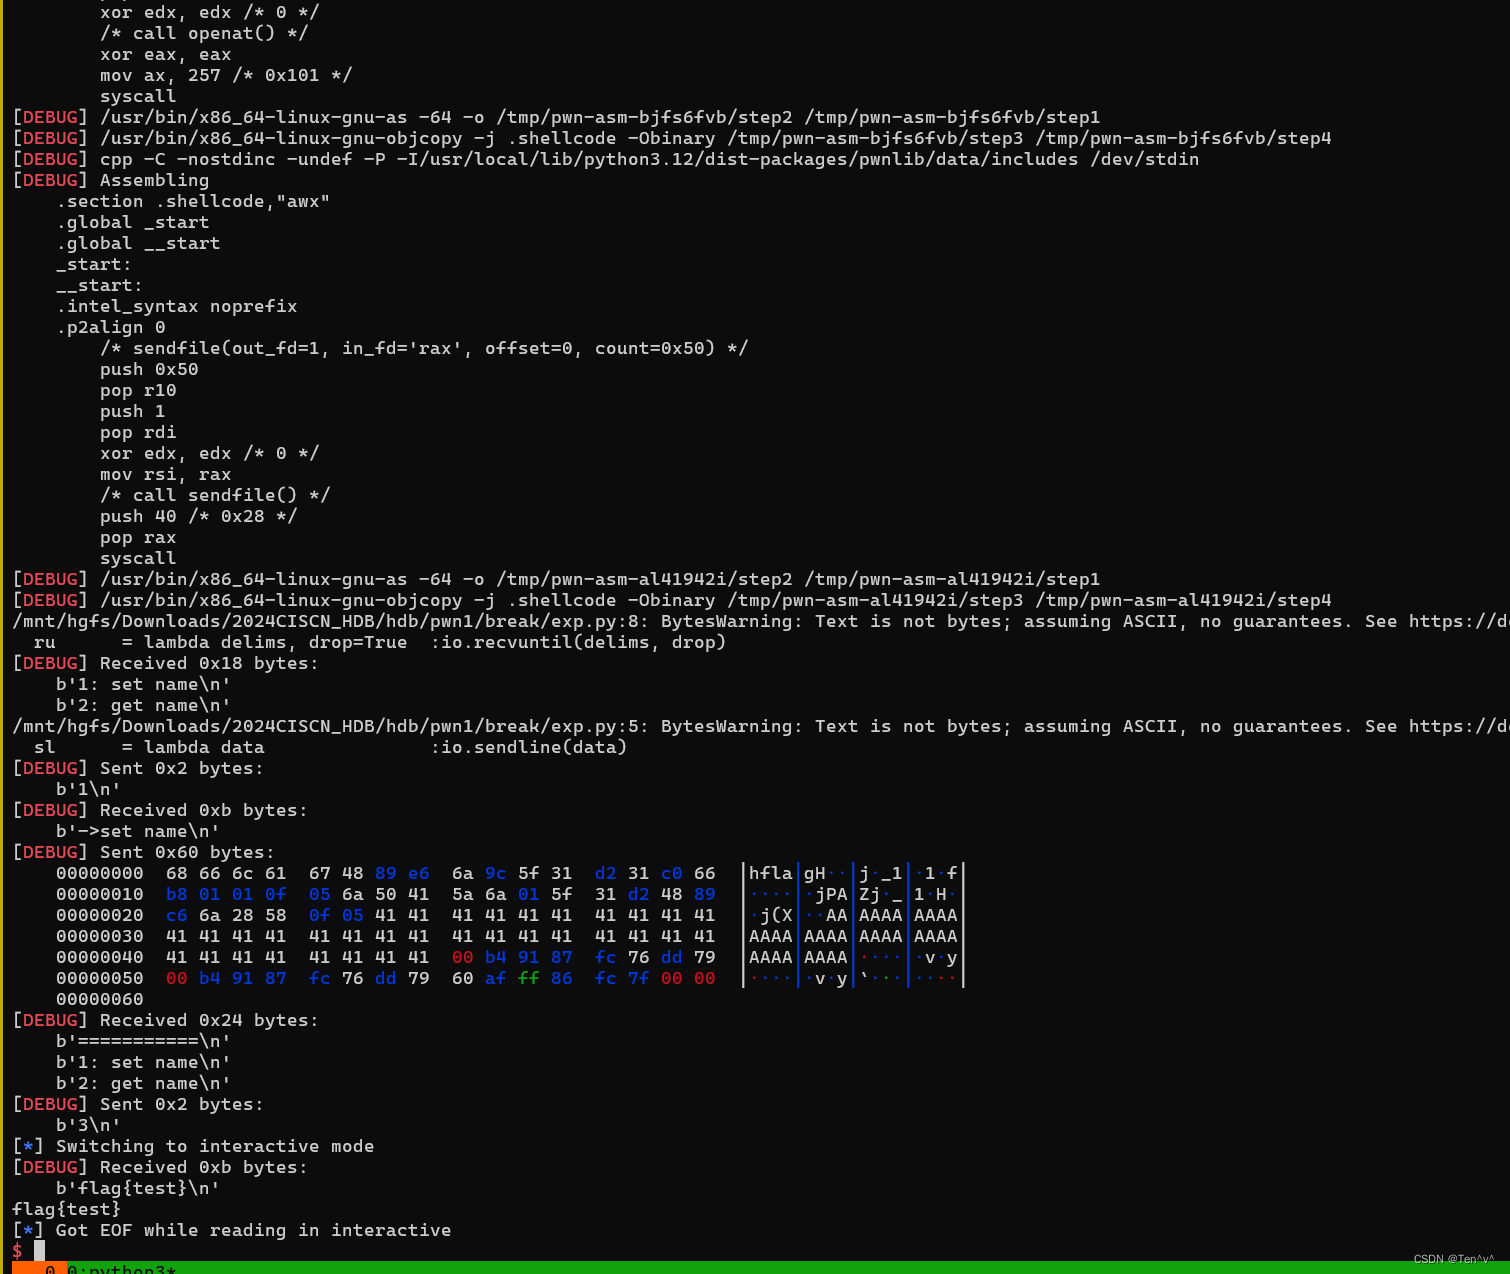This screenshot has height=1274, width=1510.
Task: Click 'Got EOF while reading in interactive' line
Action: pyautogui.click(x=231, y=1230)
